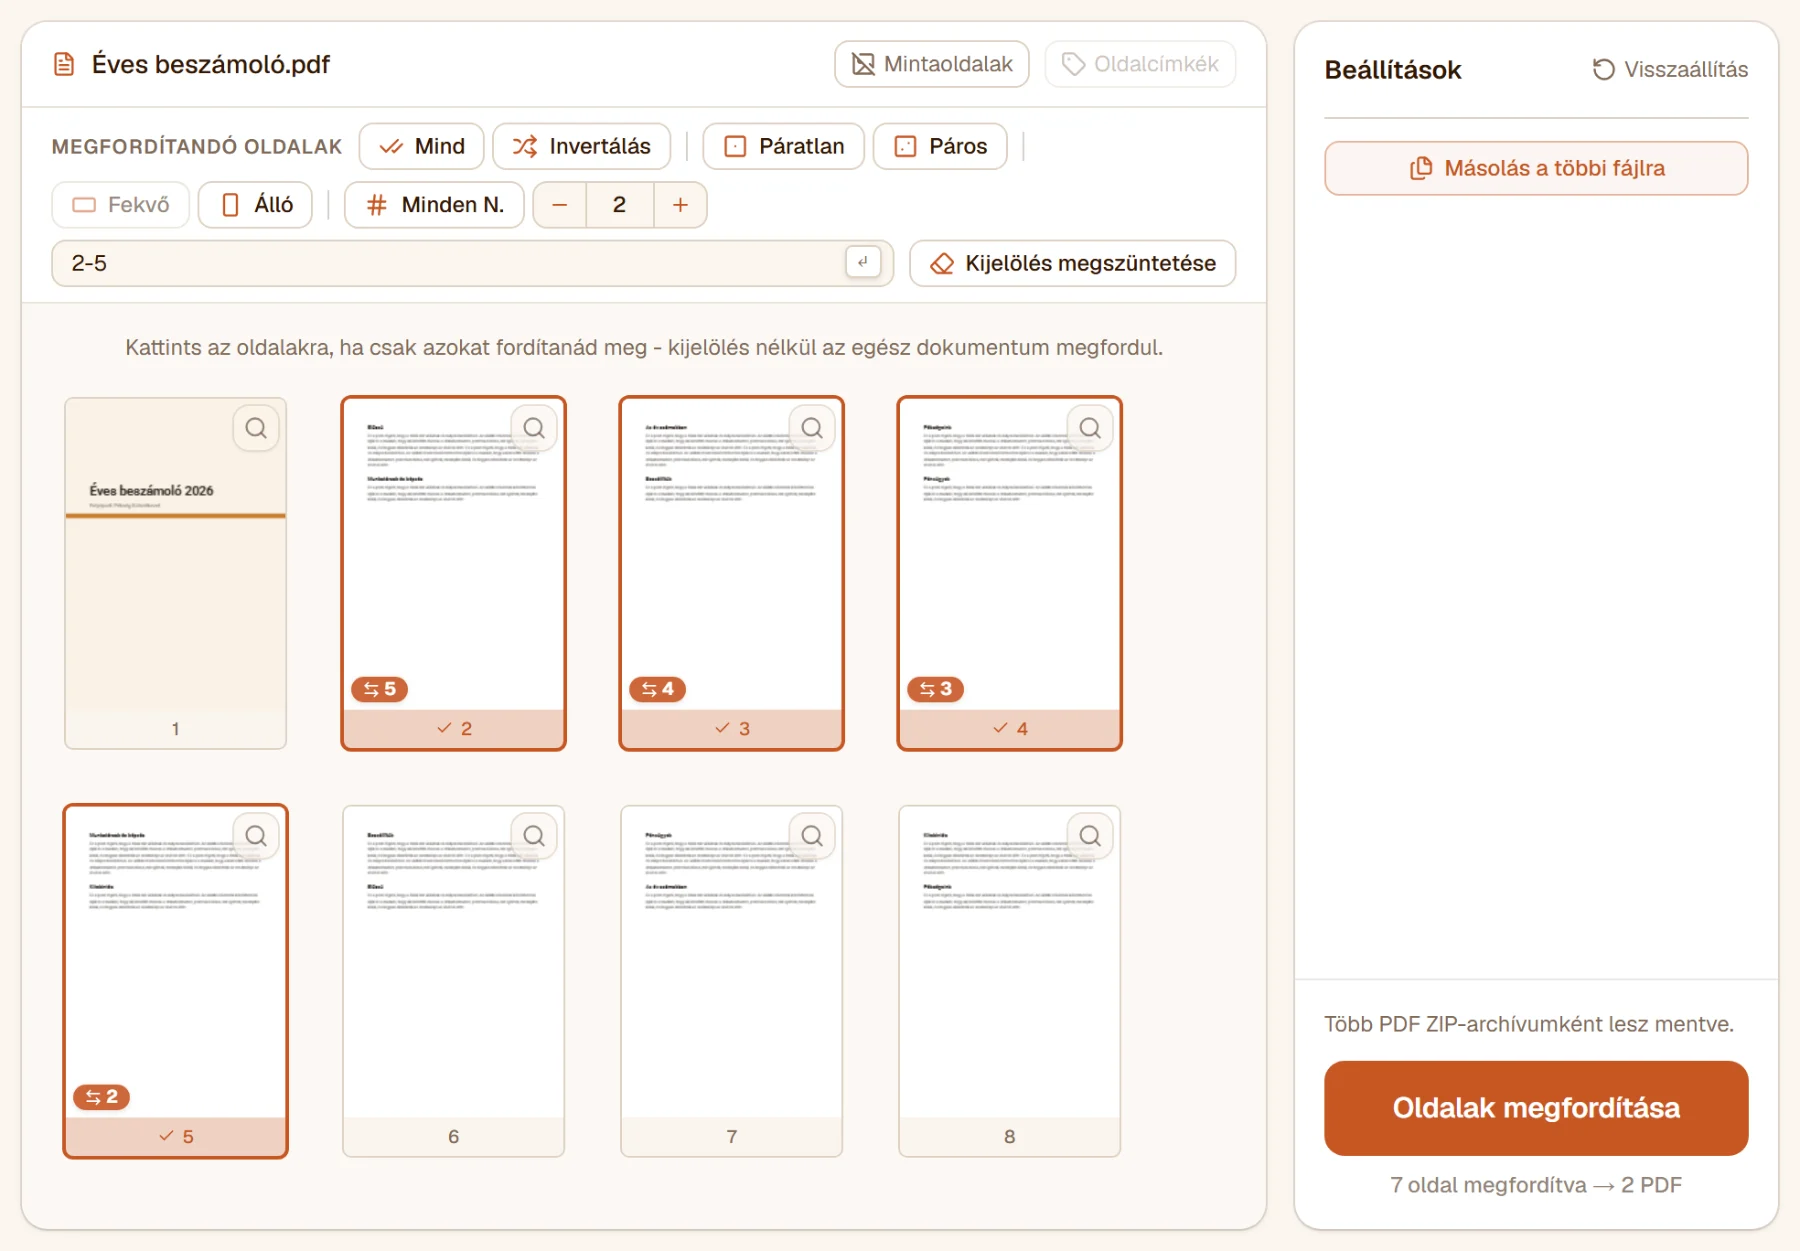
Task: Click the reorder badge 2 on page 5
Action: [102, 1097]
